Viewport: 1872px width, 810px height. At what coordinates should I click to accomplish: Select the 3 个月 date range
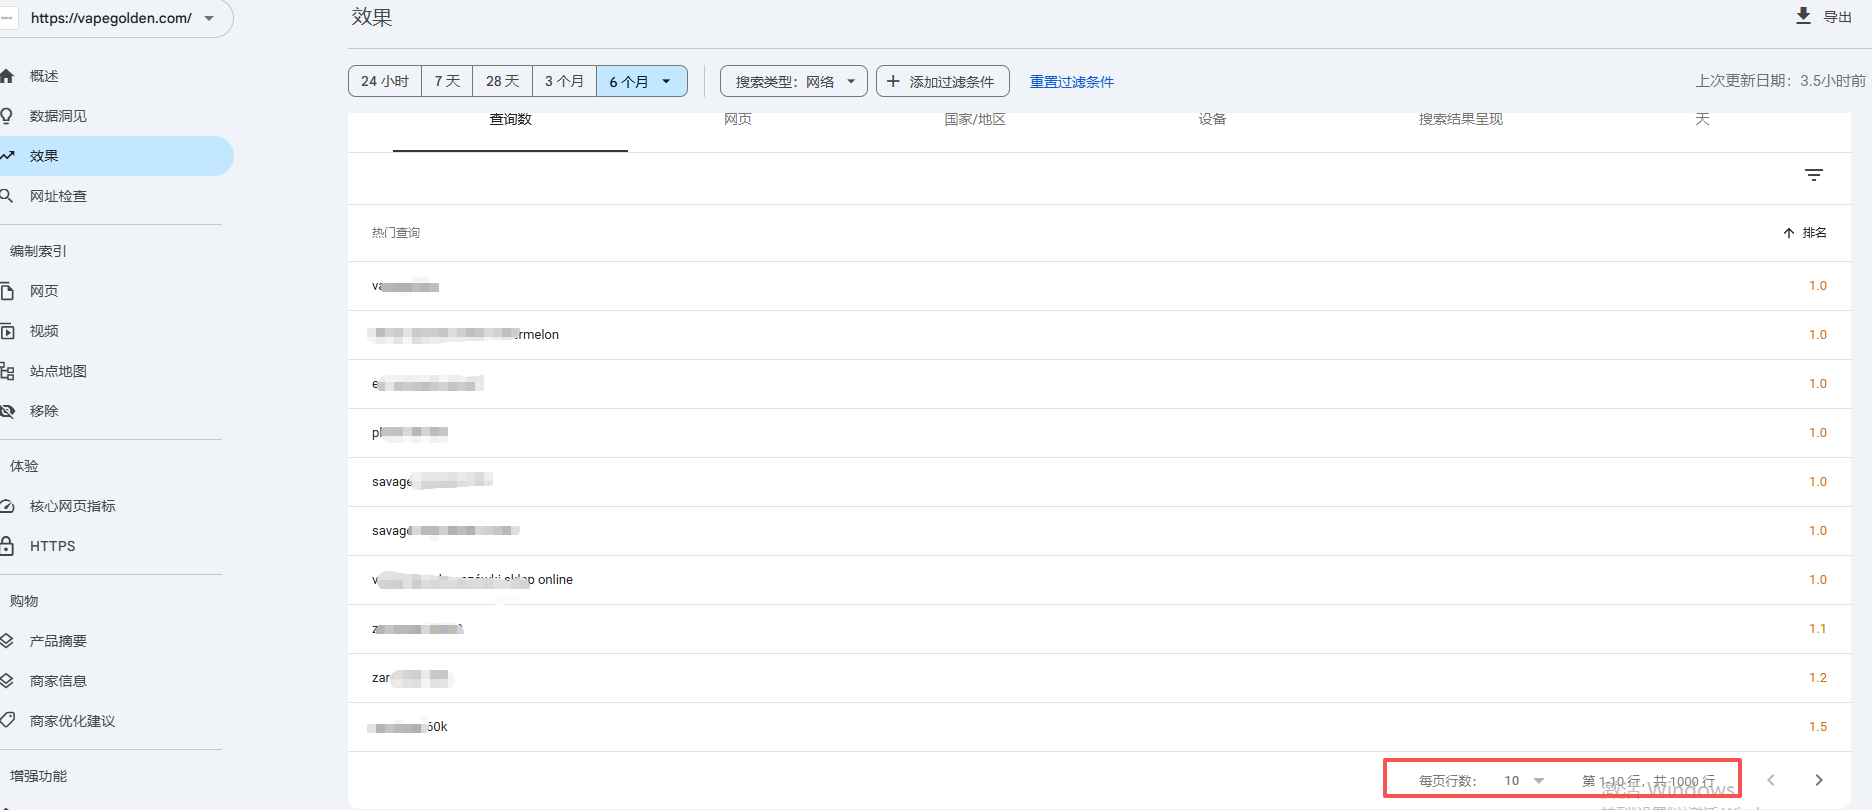tap(564, 81)
